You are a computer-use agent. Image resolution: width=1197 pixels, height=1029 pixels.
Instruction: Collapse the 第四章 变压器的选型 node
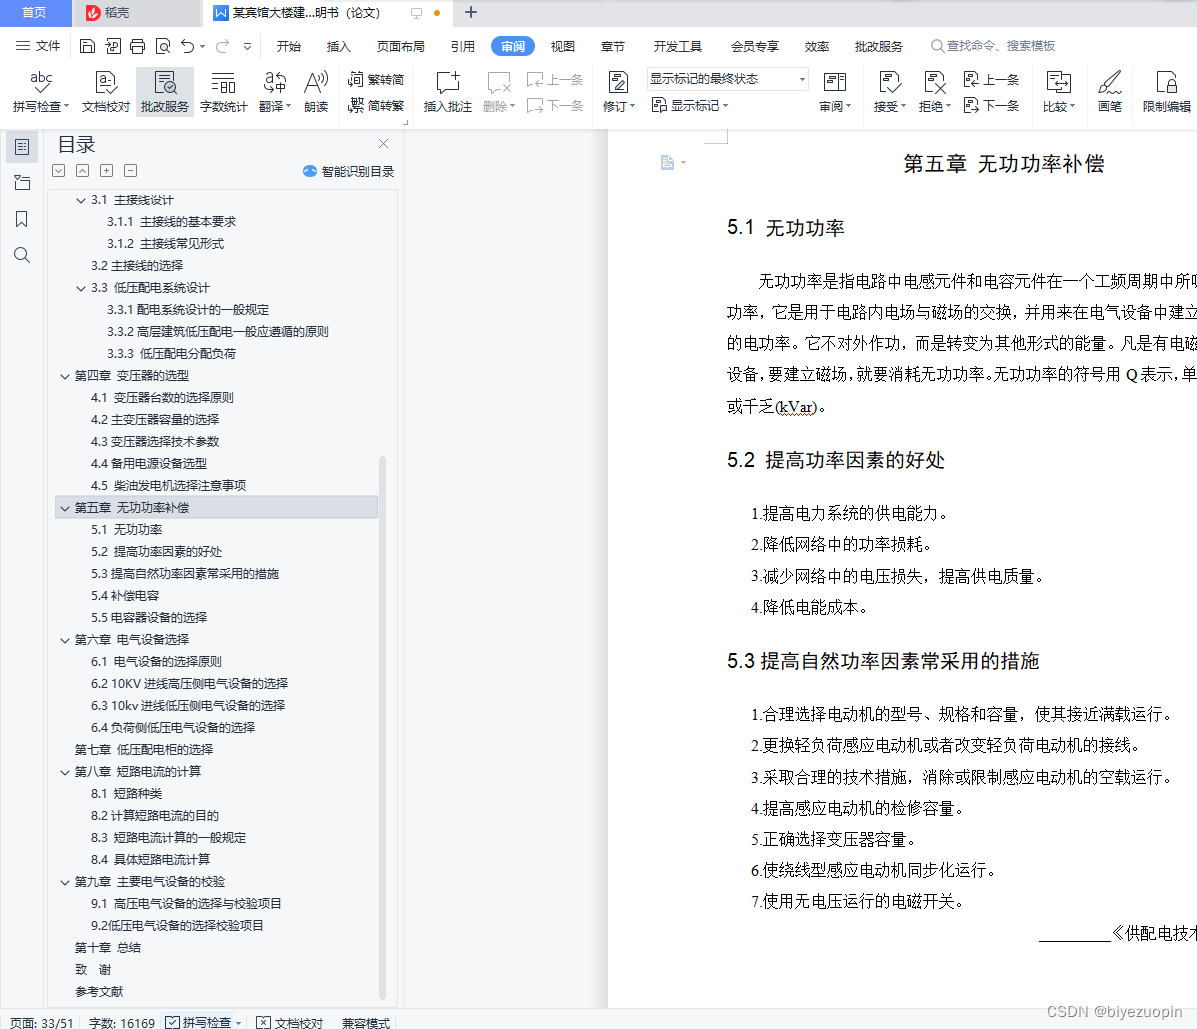point(65,376)
